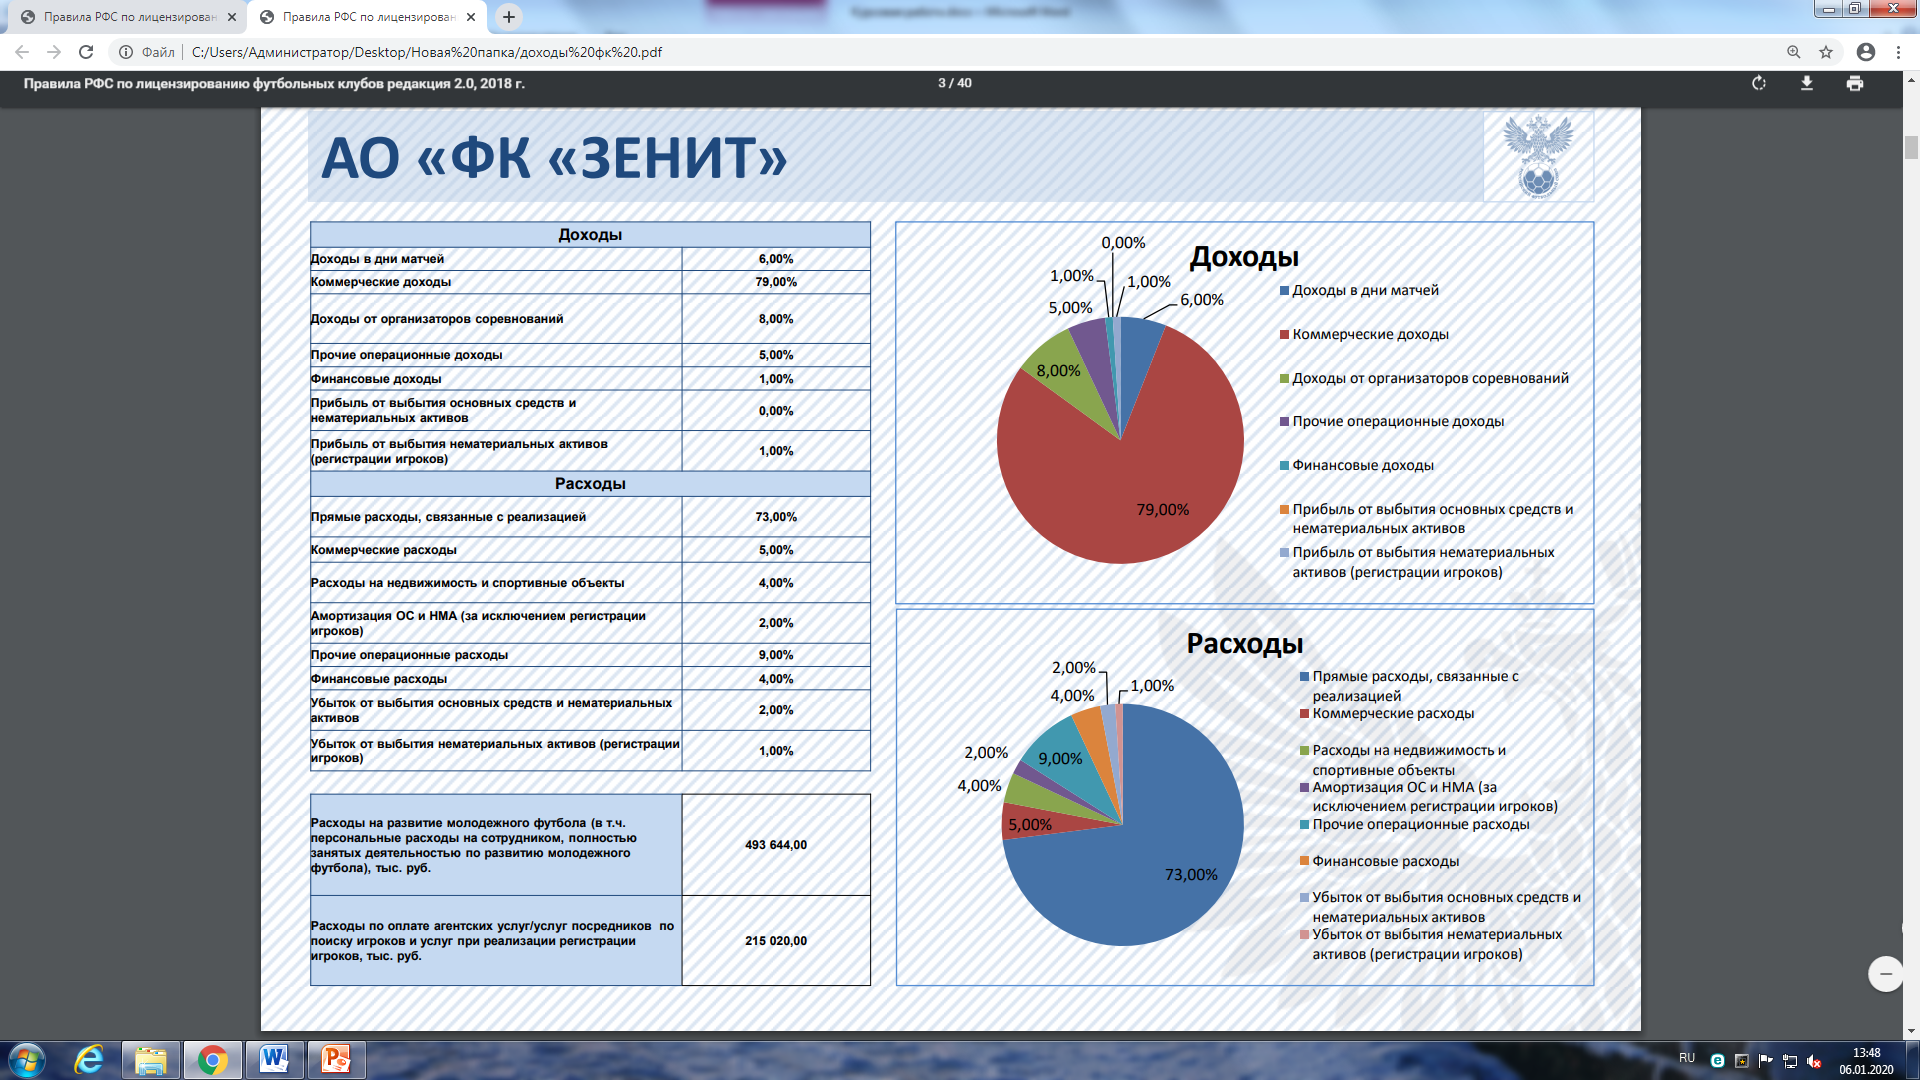Click the 73,00% cell for Прямые расходы
This screenshot has width=1920, height=1080.
click(776, 517)
